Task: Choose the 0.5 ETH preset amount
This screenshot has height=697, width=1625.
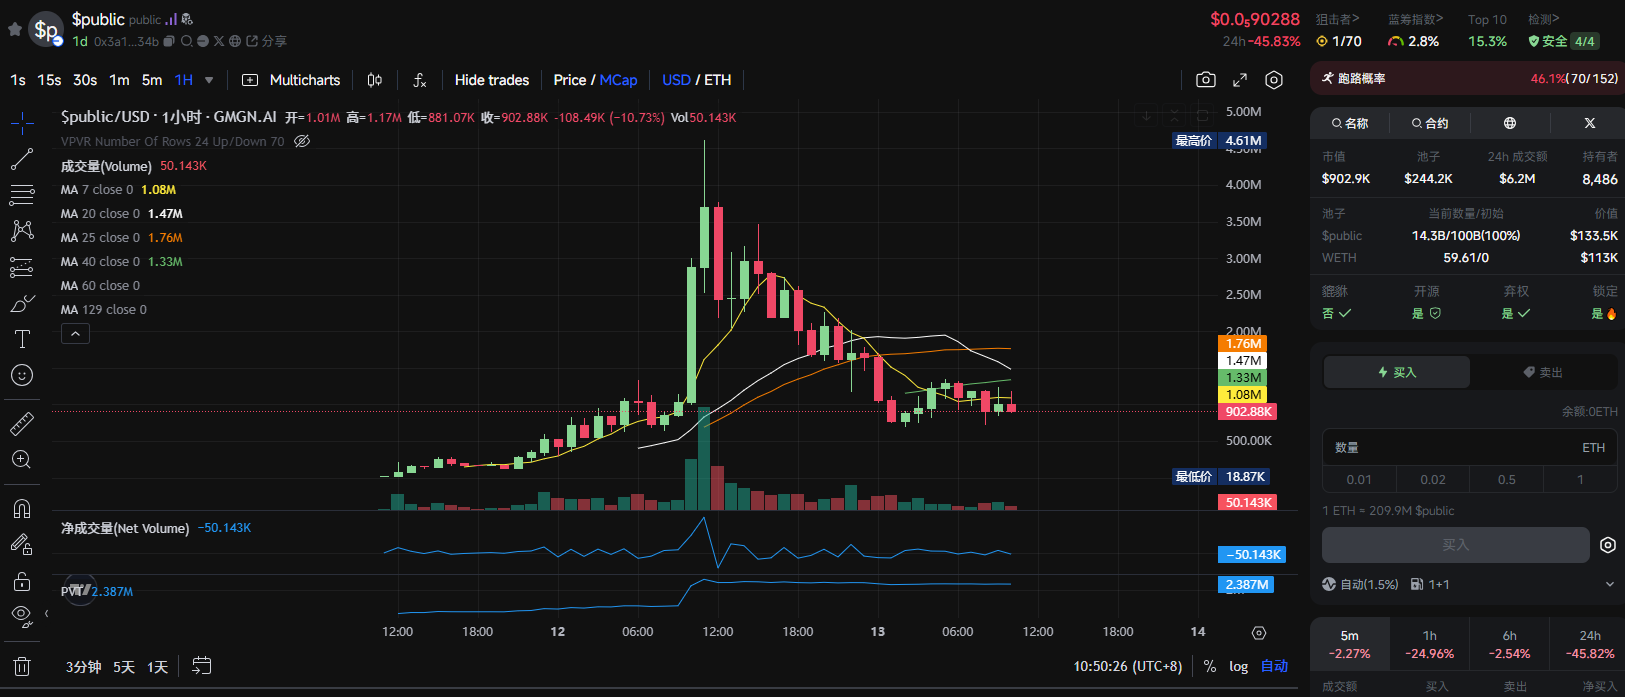Action: [x=1507, y=480]
